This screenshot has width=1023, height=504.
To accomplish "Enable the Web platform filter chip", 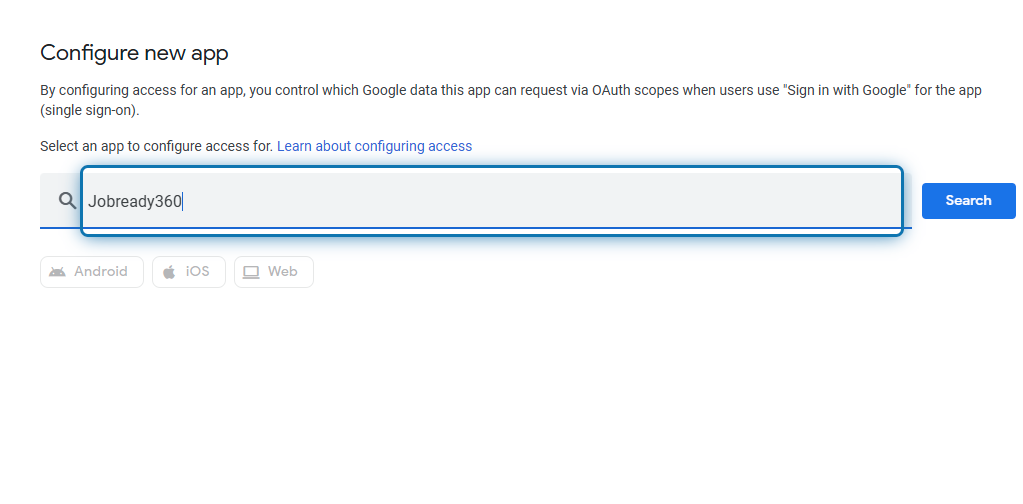I will coord(274,272).
